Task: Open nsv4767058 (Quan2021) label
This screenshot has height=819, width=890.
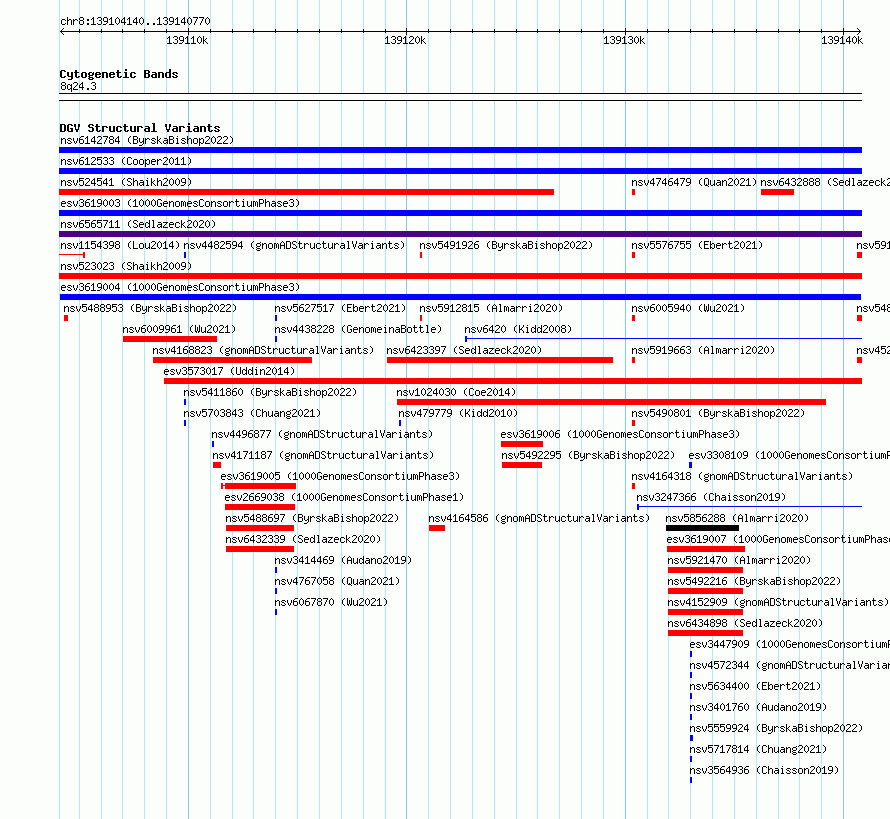Action: coord(337,581)
